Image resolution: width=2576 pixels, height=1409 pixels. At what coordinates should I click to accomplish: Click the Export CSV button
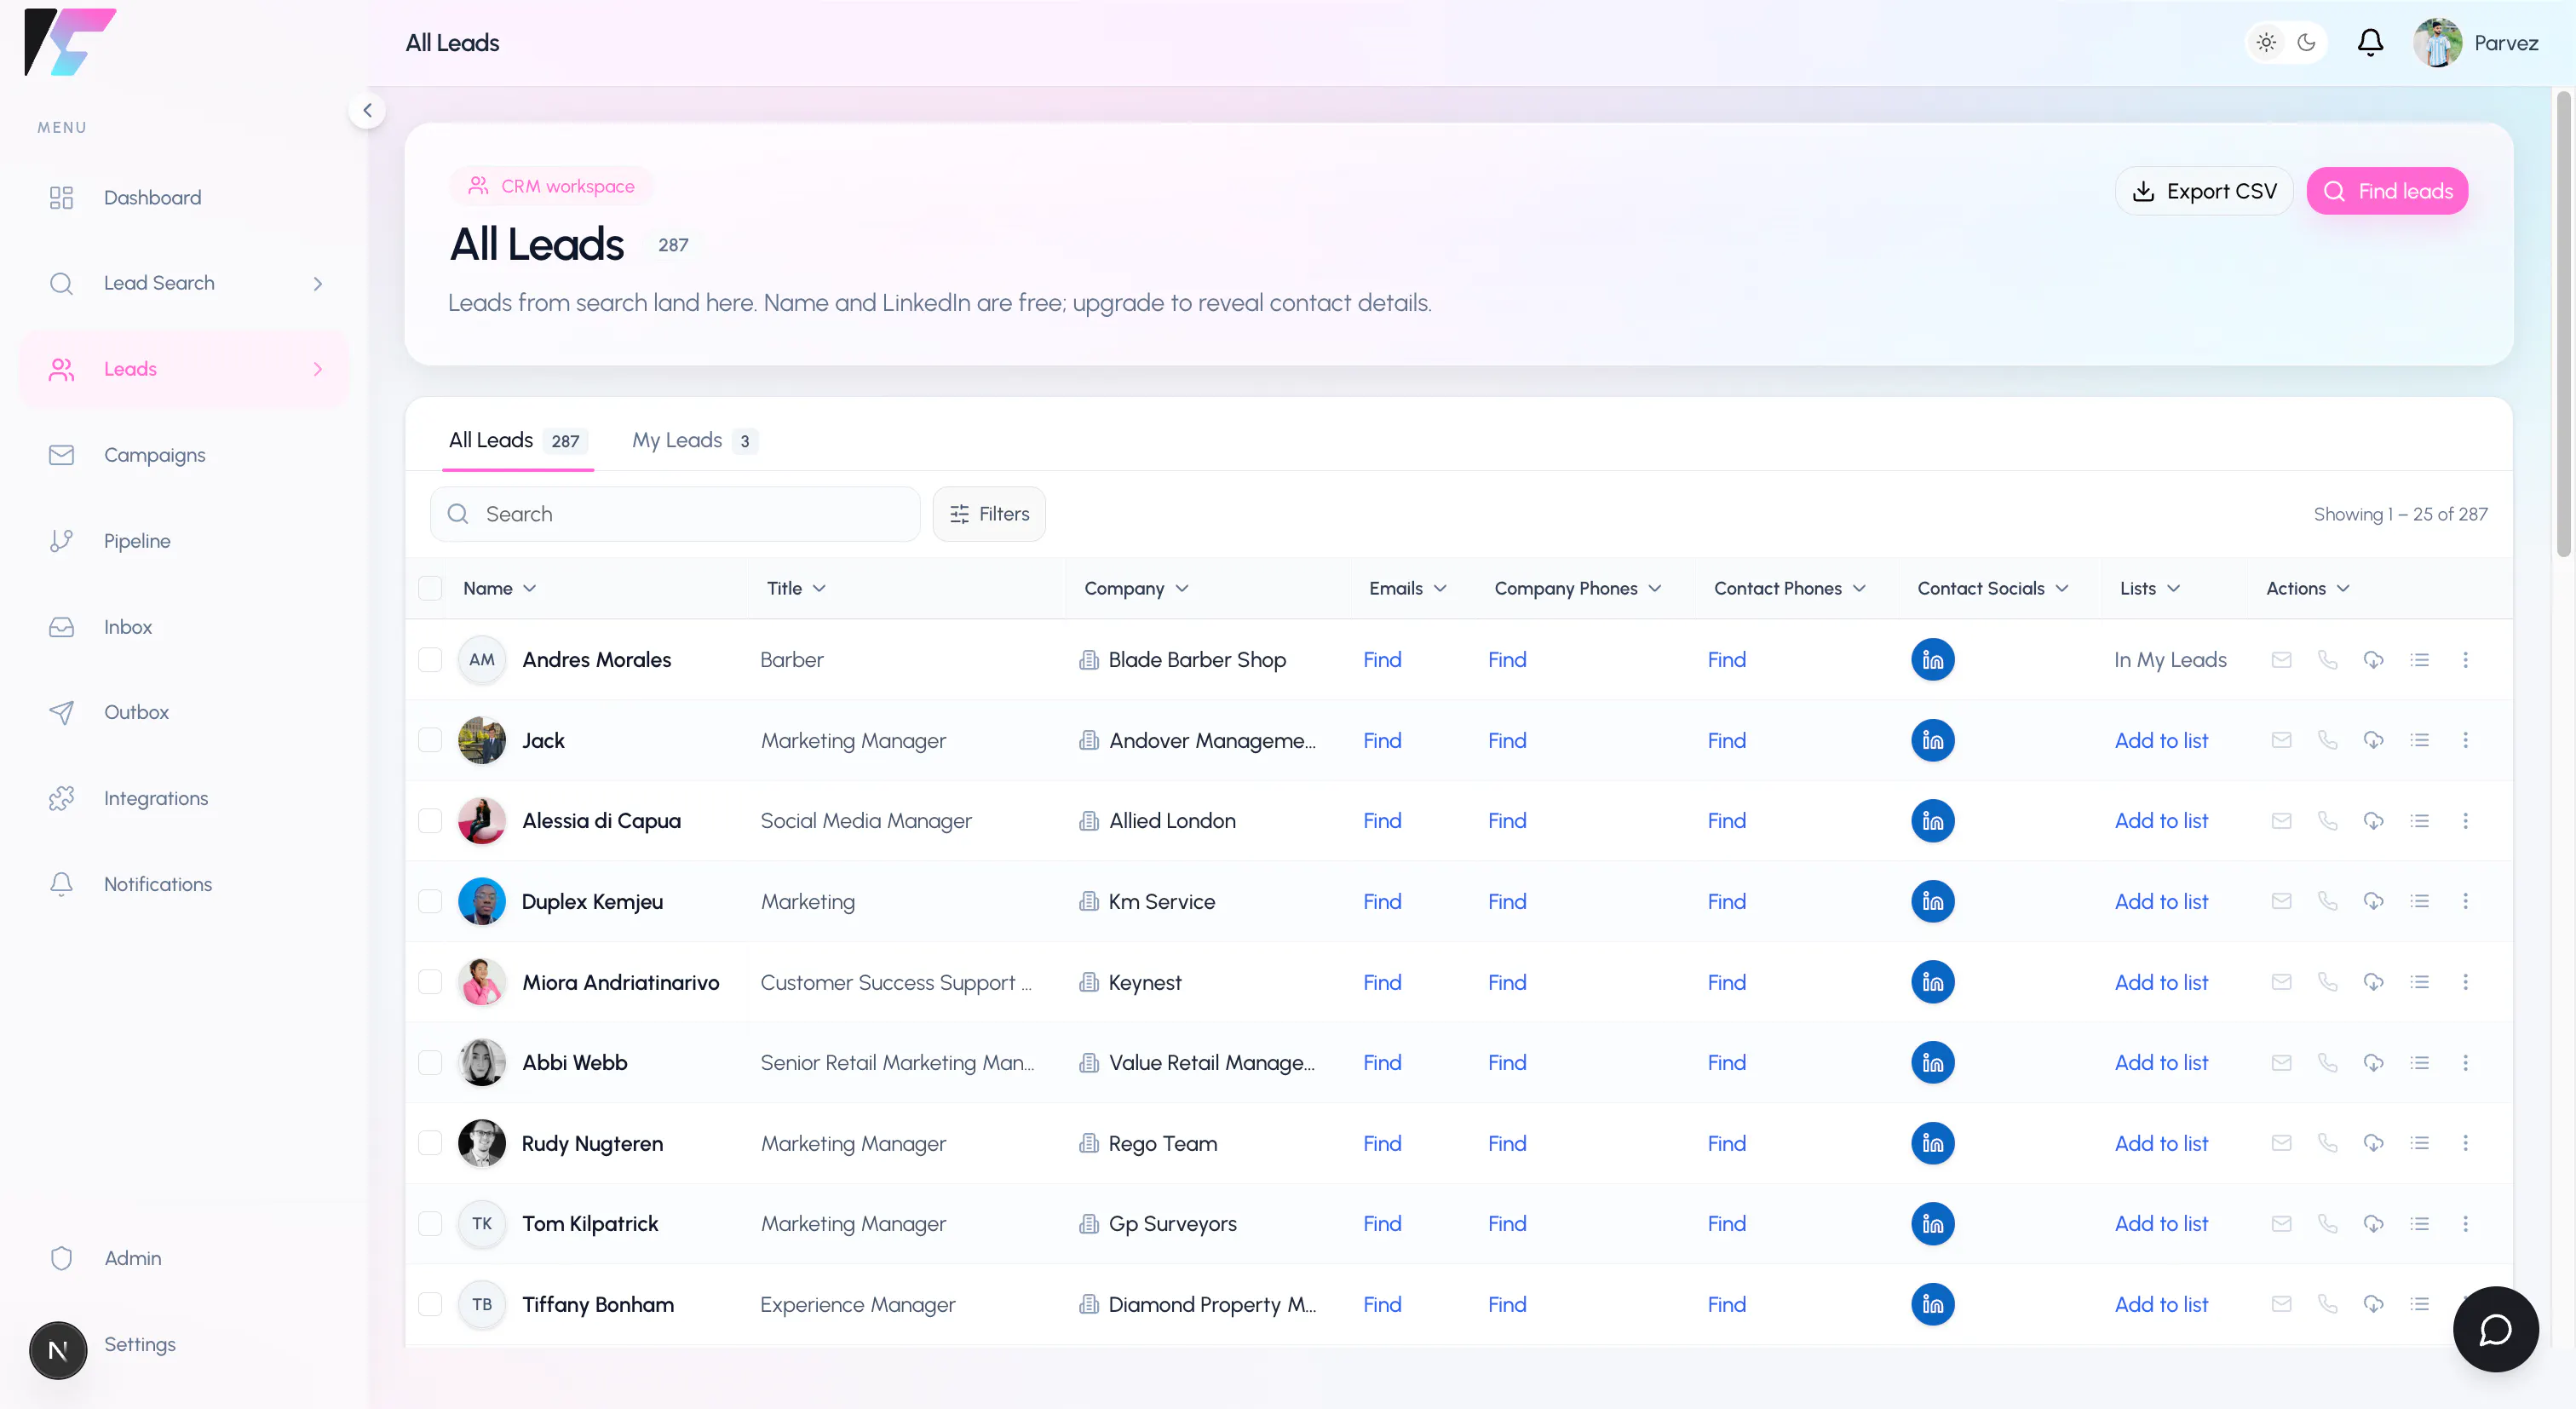pyautogui.click(x=2203, y=191)
